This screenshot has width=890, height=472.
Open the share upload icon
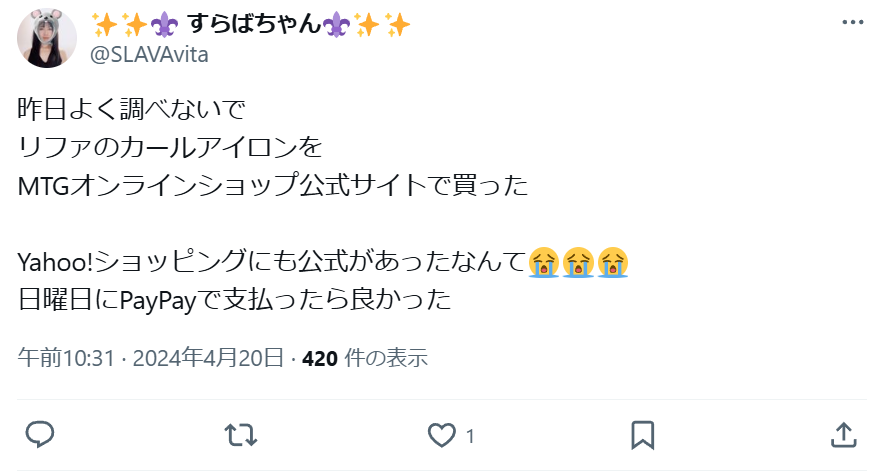pyautogui.click(x=843, y=435)
